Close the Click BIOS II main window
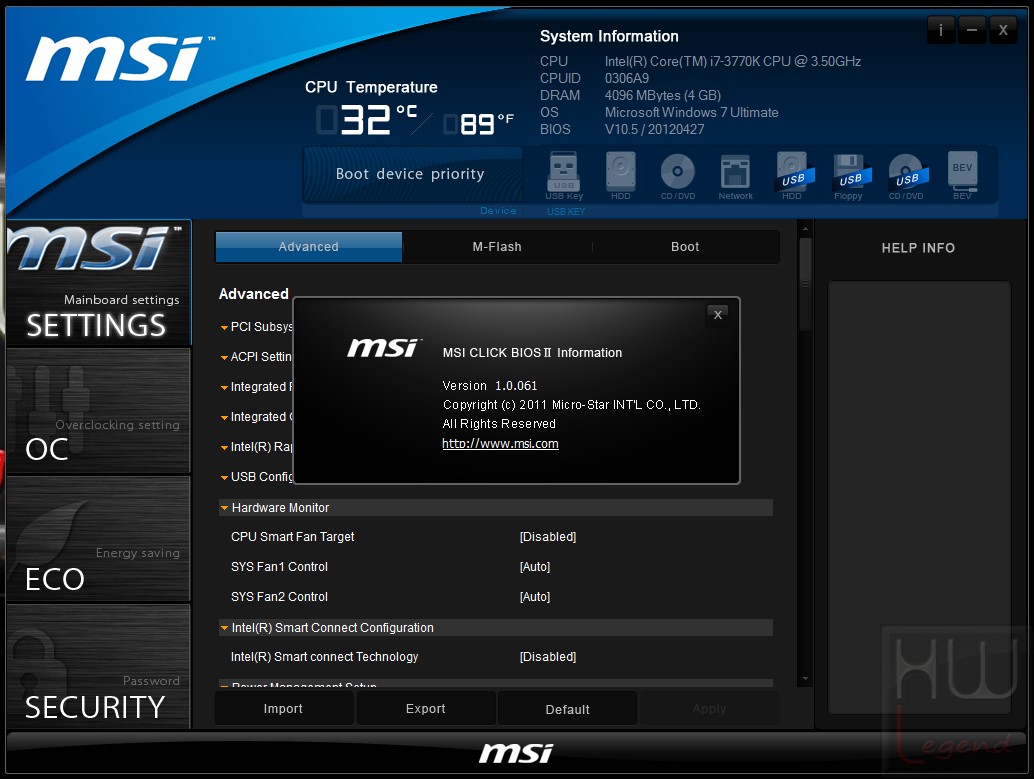This screenshot has height=779, width=1034. click(x=1003, y=30)
